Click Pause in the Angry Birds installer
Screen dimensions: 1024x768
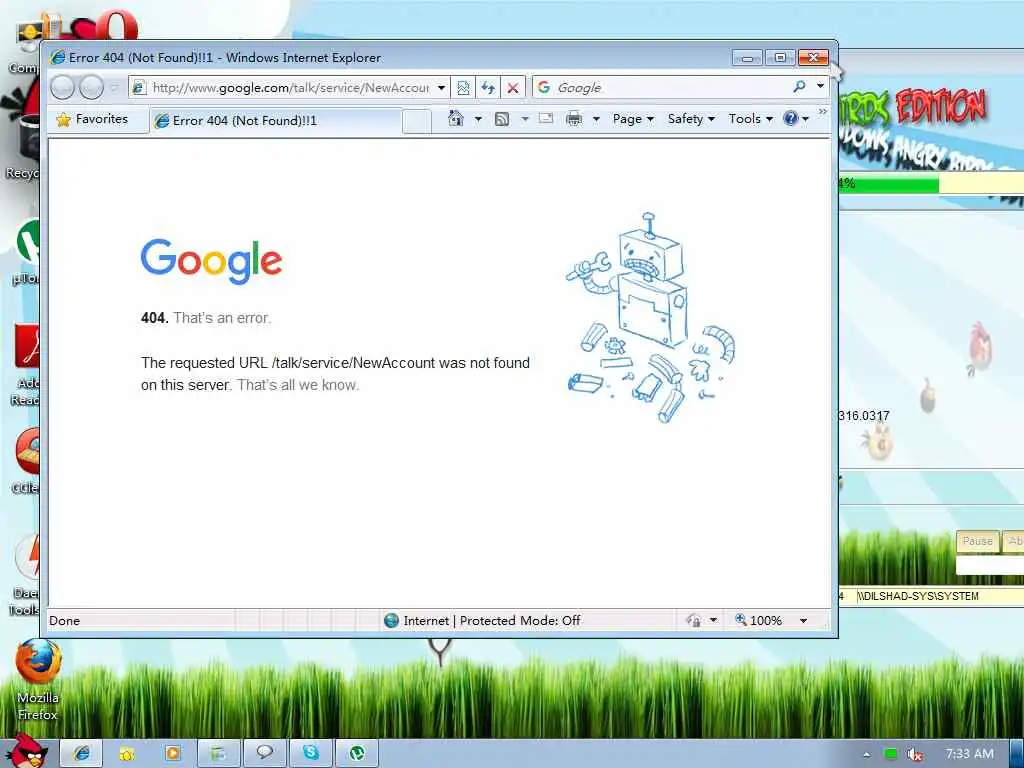[977, 541]
